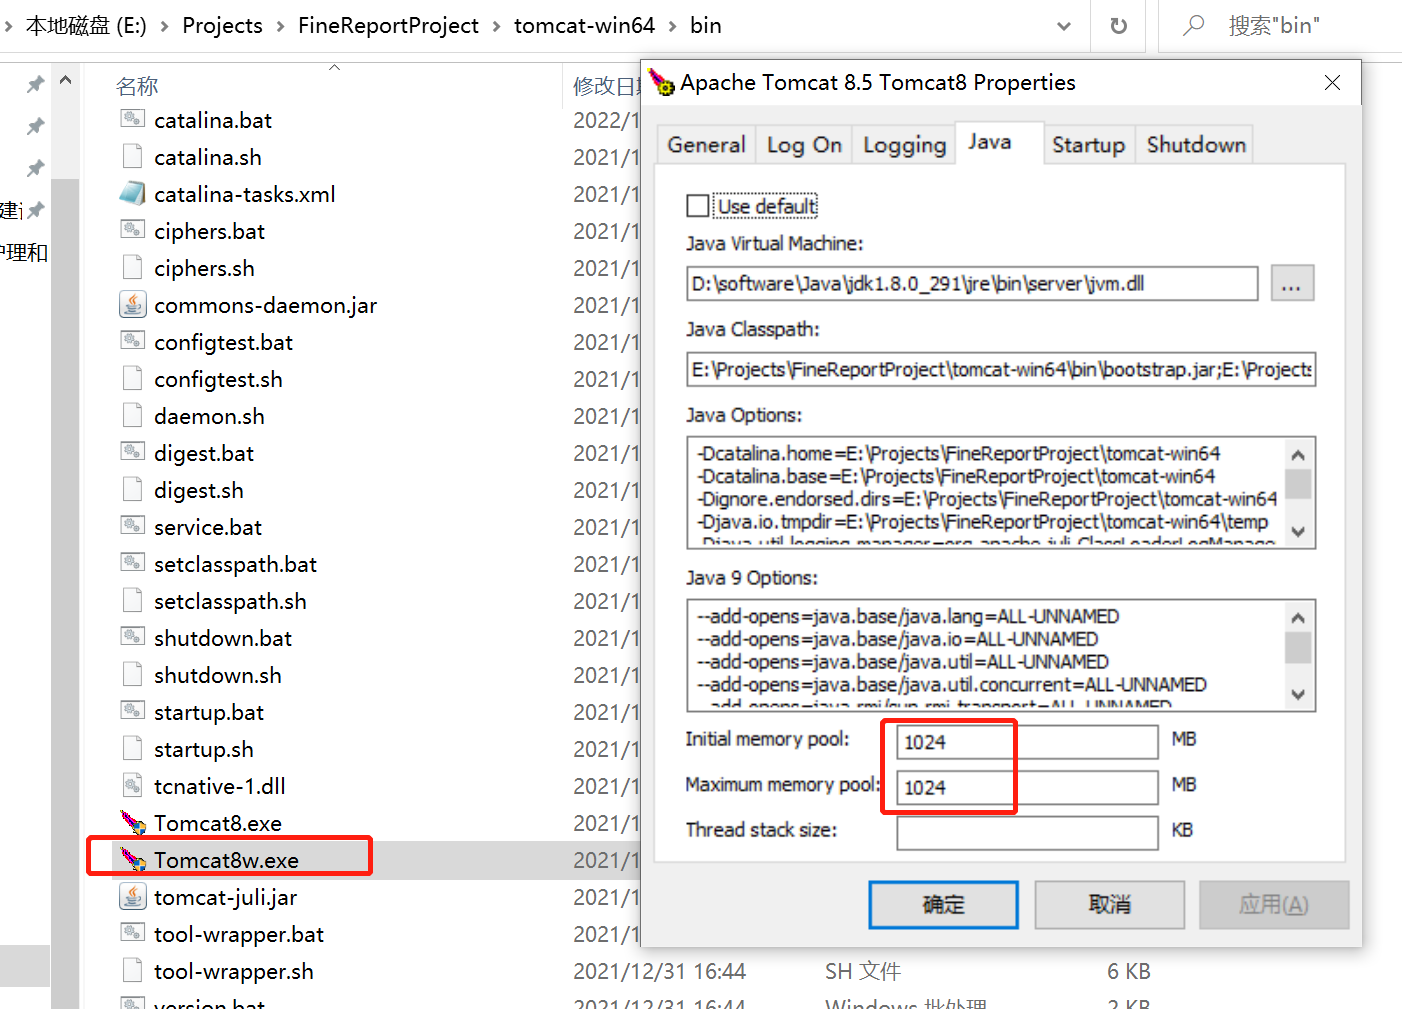This screenshot has width=1402, height=1009.
Task: Click the 取消 button
Action: pyautogui.click(x=1110, y=905)
